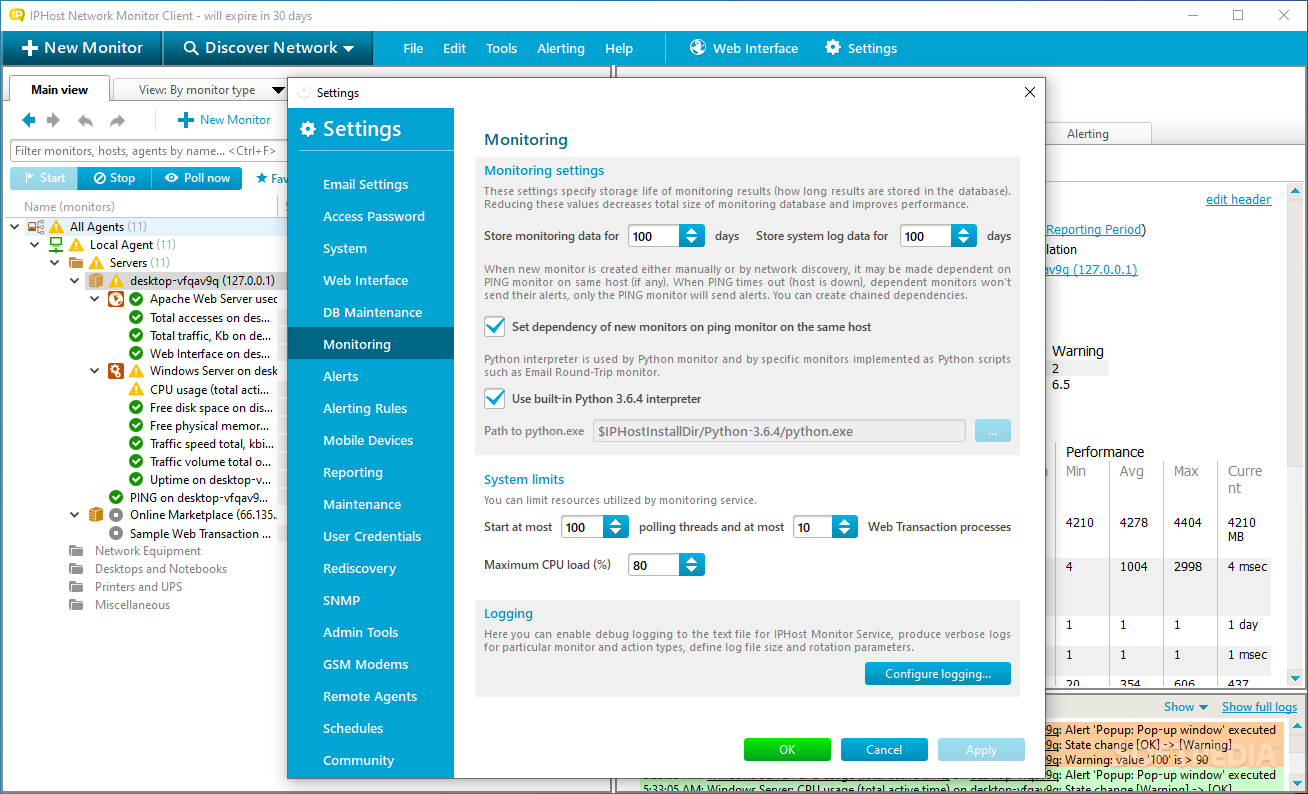Image resolution: width=1308 pixels, height=794 pixels.
Task: Click the Desktops and Notebooks folder icon
Action: (x=76, y=569)
